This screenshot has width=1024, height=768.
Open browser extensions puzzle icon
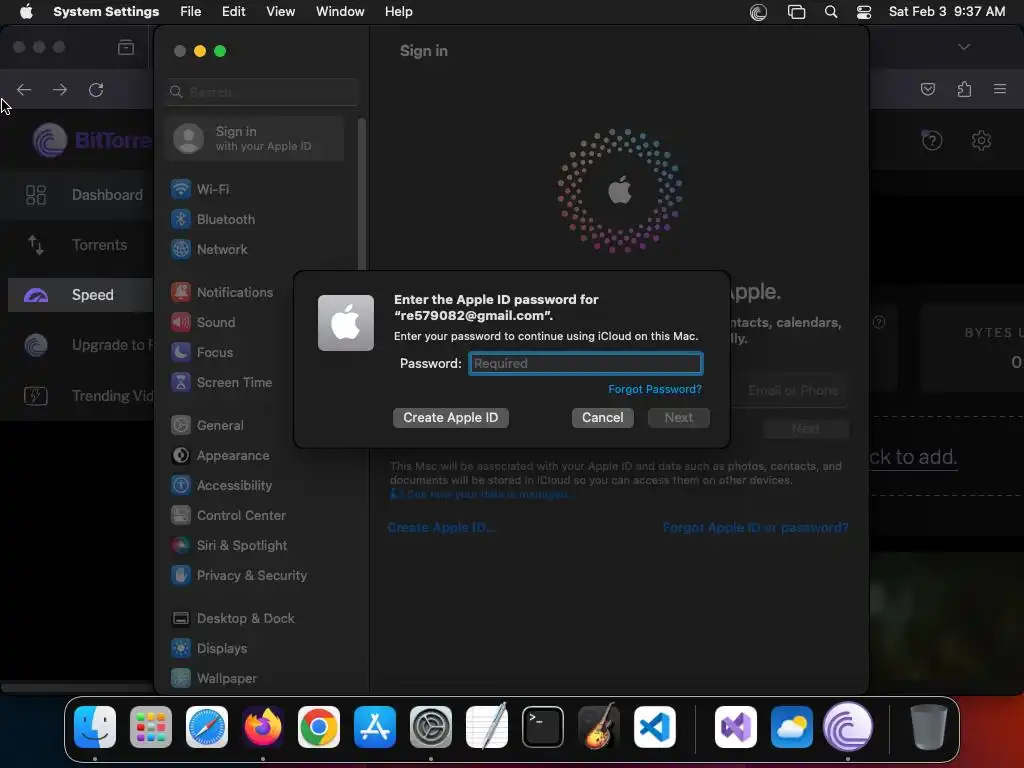pyautogui.click(x=964, y=89)
